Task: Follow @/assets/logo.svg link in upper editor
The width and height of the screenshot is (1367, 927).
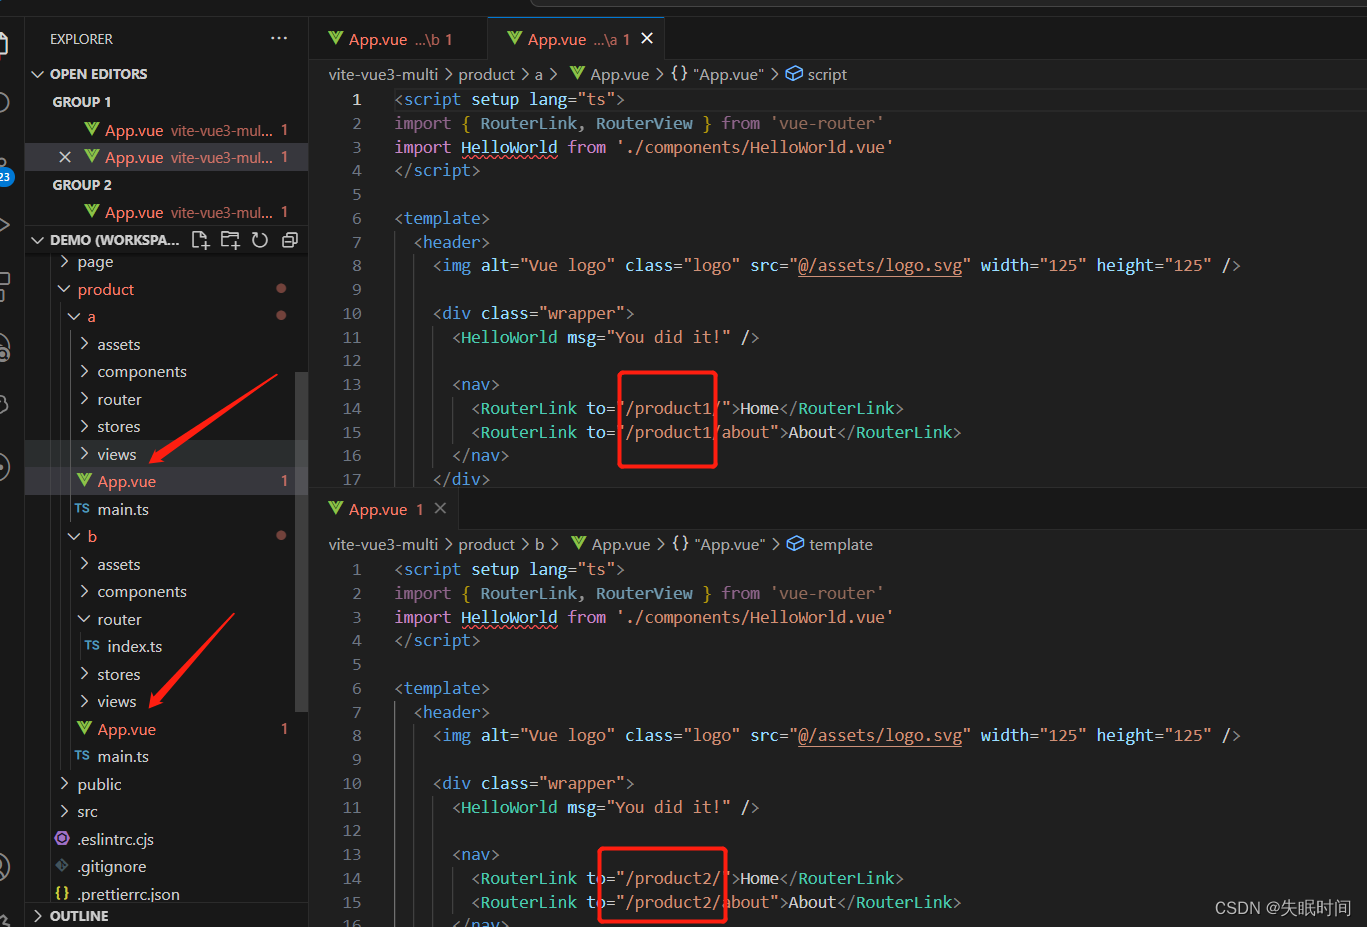Action: pyautogui.click(x=880, y=265)
